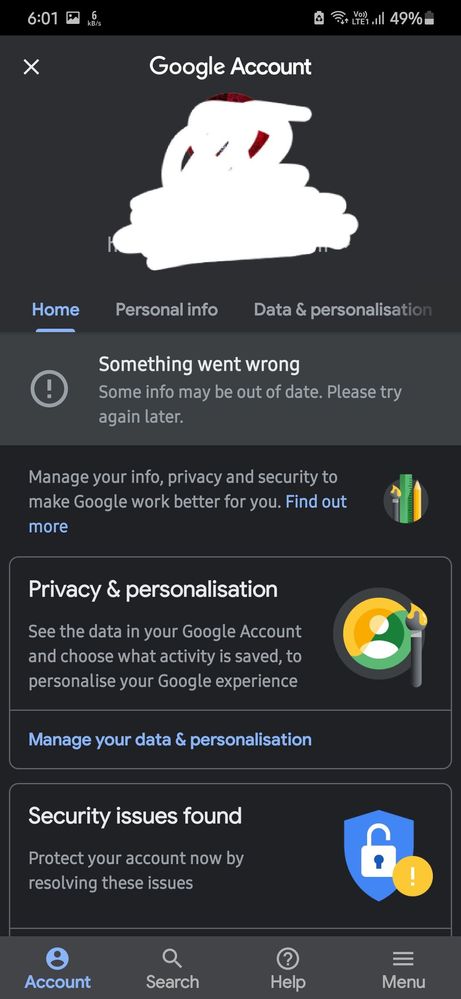Close the Google Account screen

coord(31,67)
